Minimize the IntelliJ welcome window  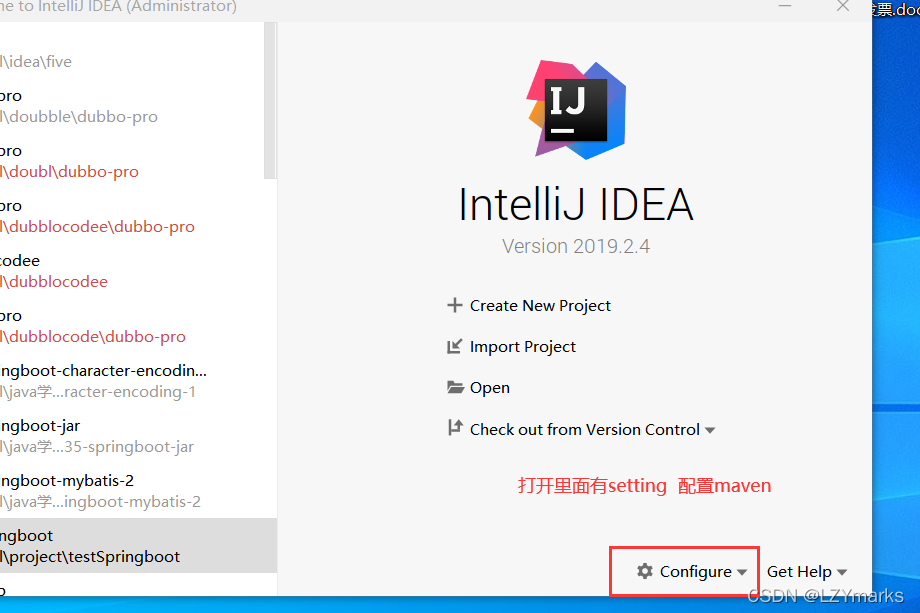pyautogui.click(x=785, y=6)
